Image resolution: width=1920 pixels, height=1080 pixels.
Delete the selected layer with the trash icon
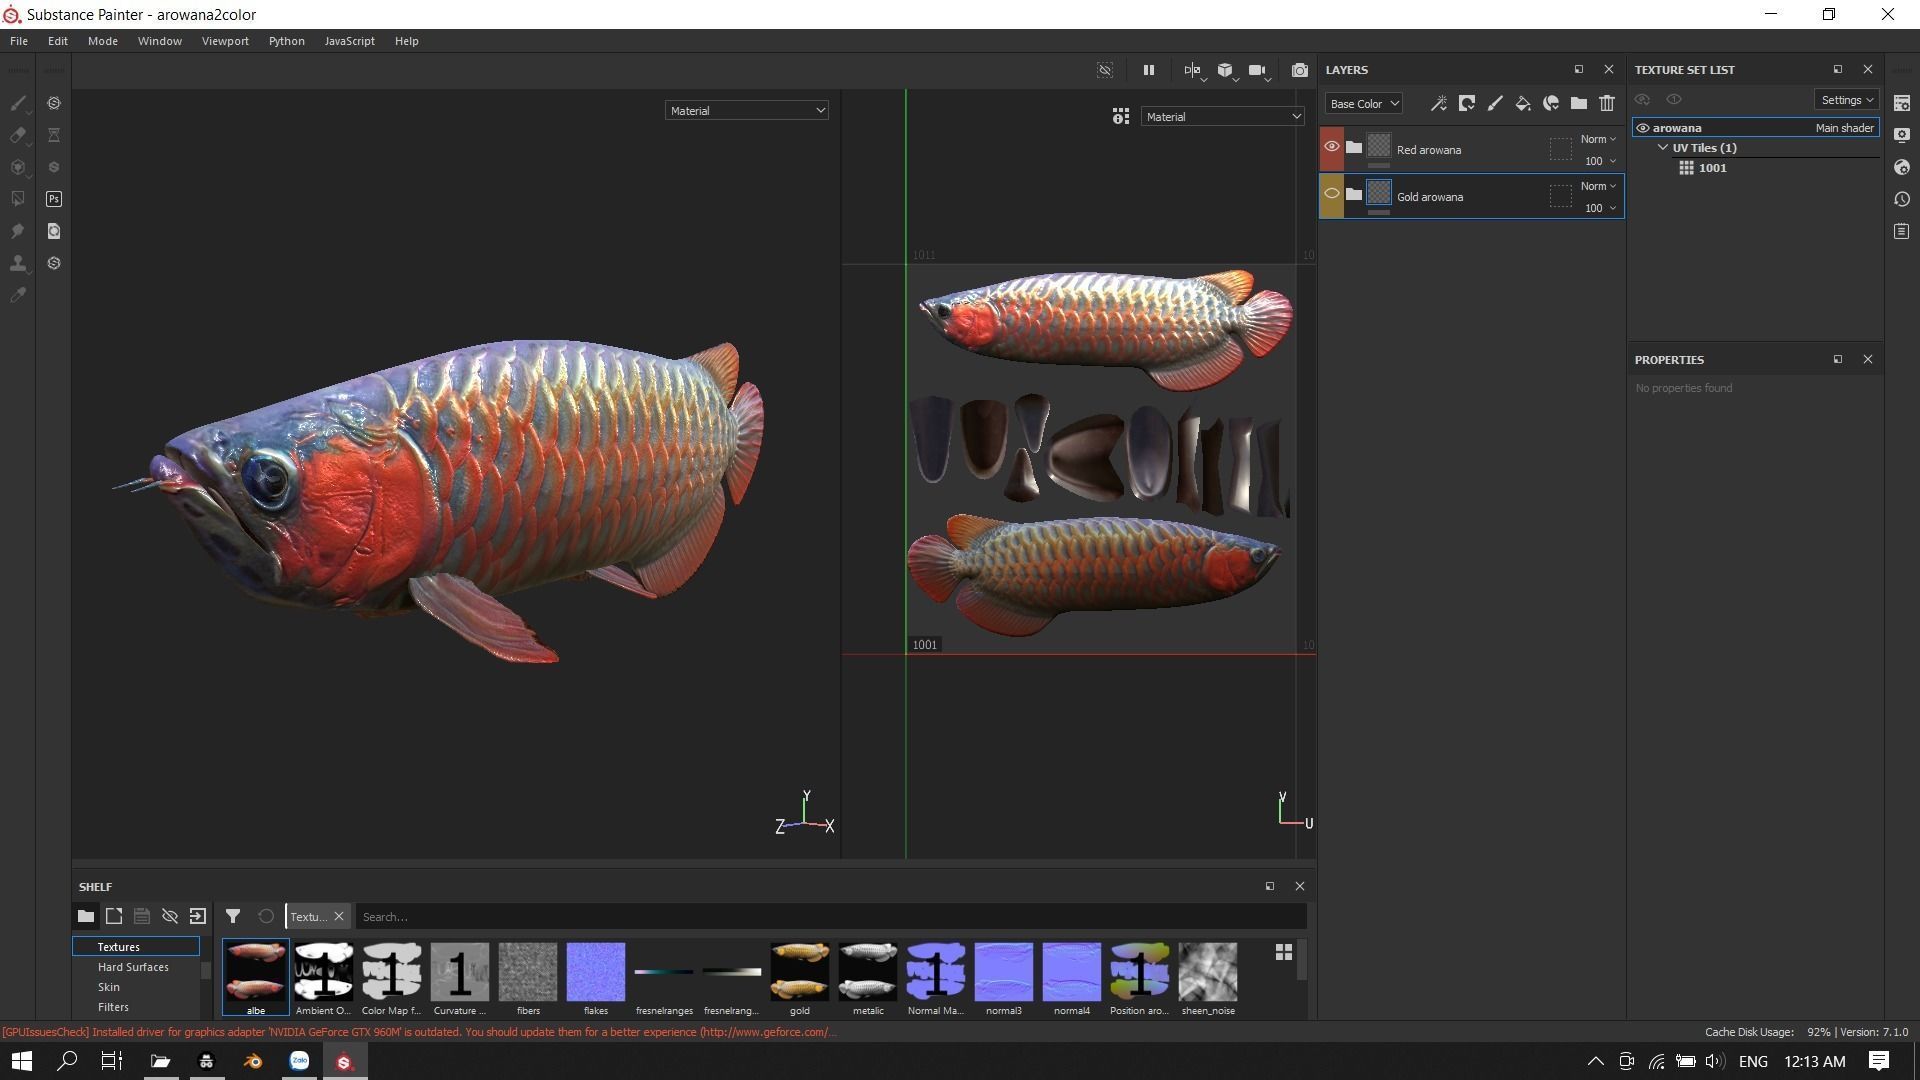click(x=1607, y=103)
